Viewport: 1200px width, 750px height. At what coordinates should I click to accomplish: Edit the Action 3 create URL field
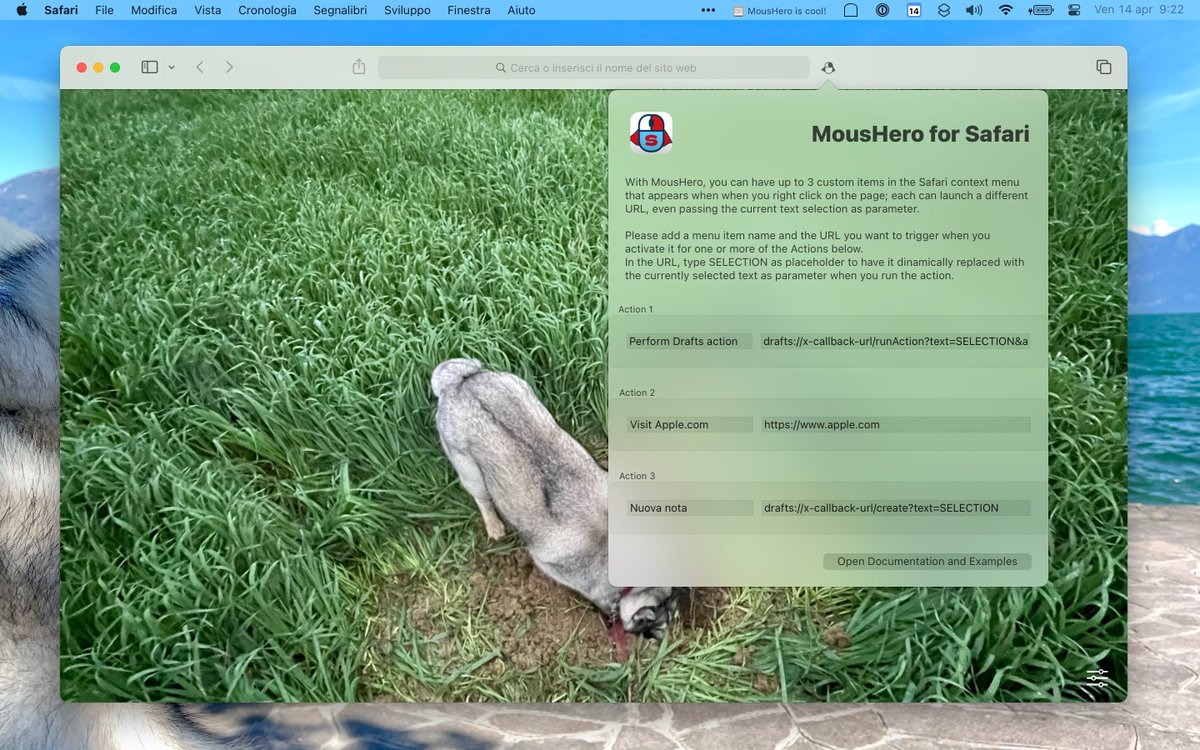click(896, 508)
